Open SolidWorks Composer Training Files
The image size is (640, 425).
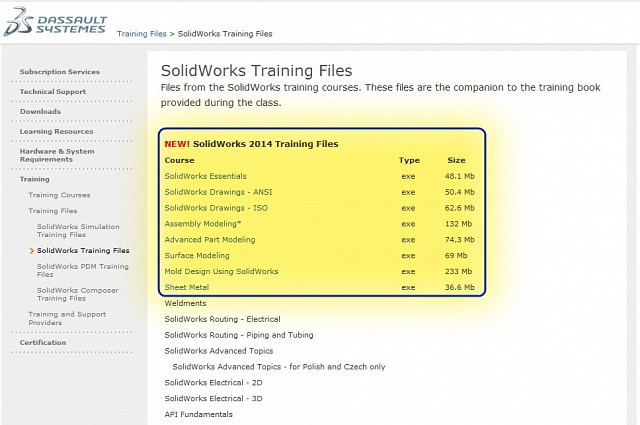[x=78, y=294]
